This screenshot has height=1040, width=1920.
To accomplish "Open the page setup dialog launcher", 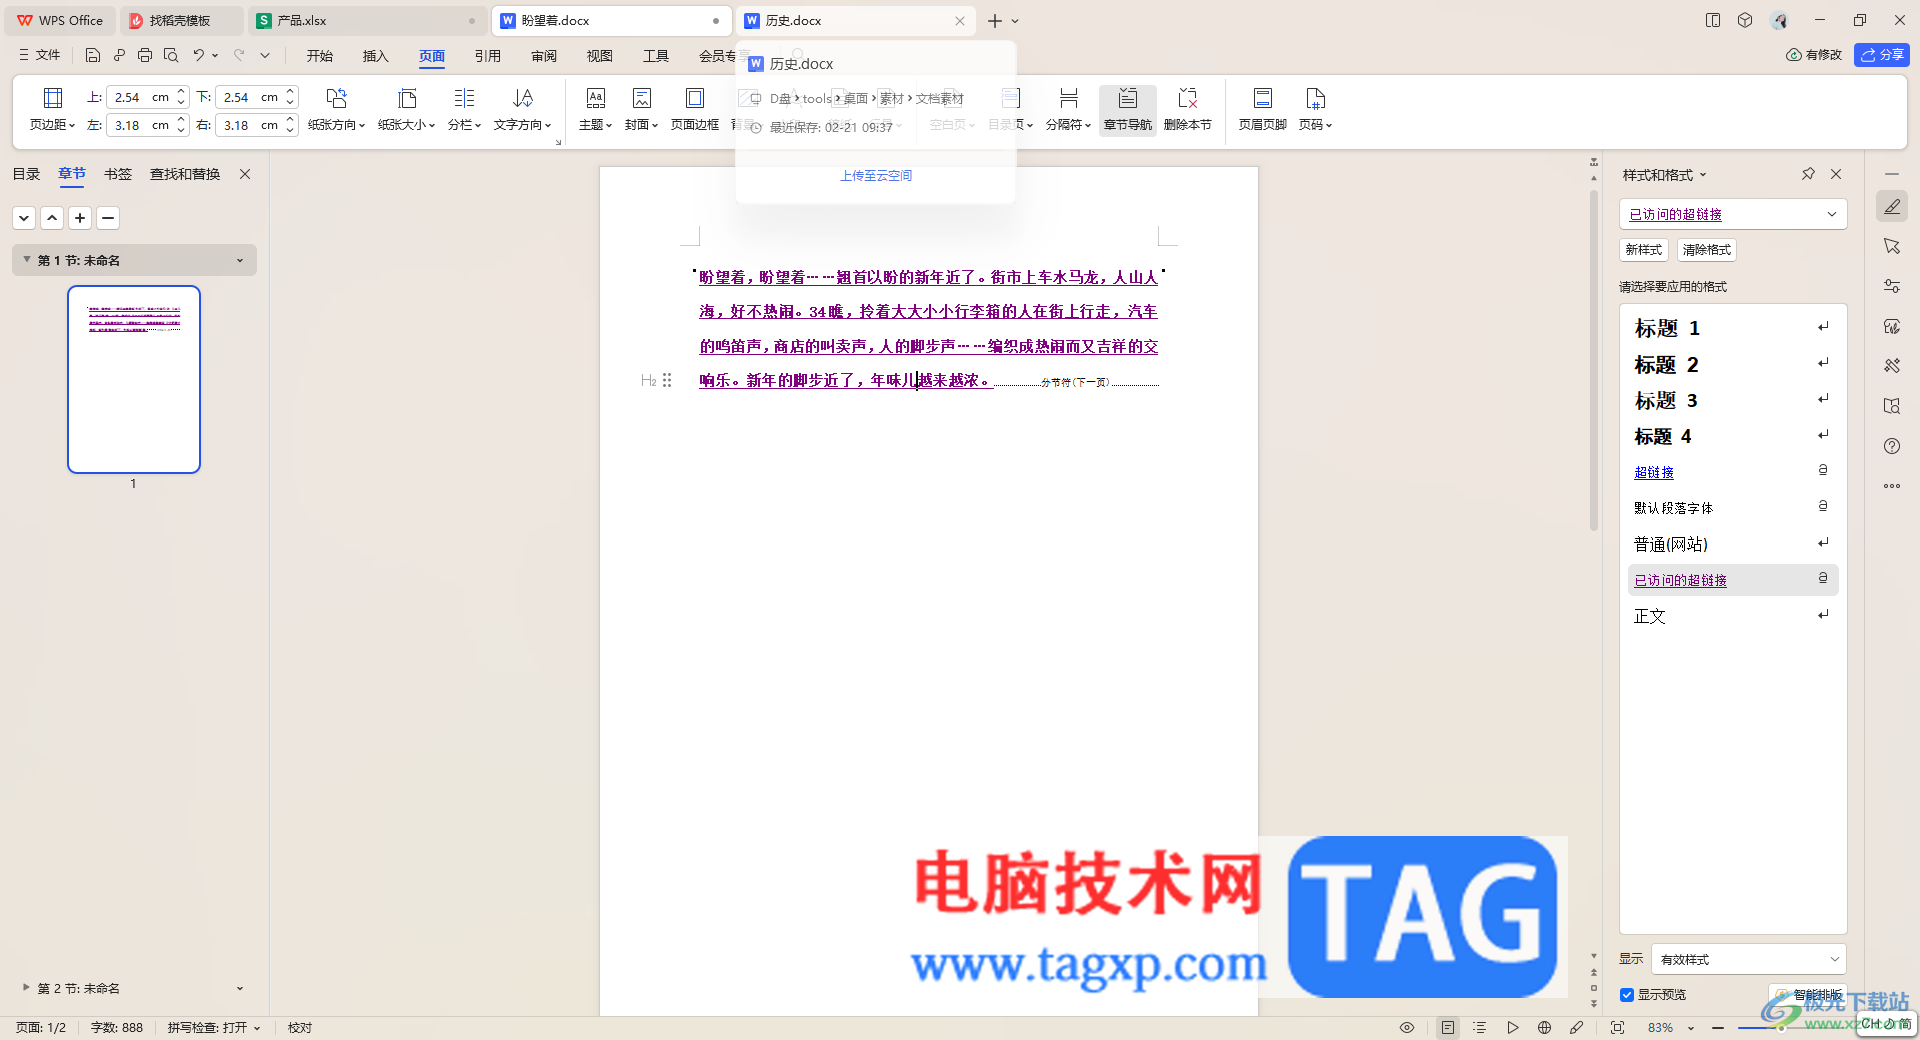I will click(x=558, y=143).
